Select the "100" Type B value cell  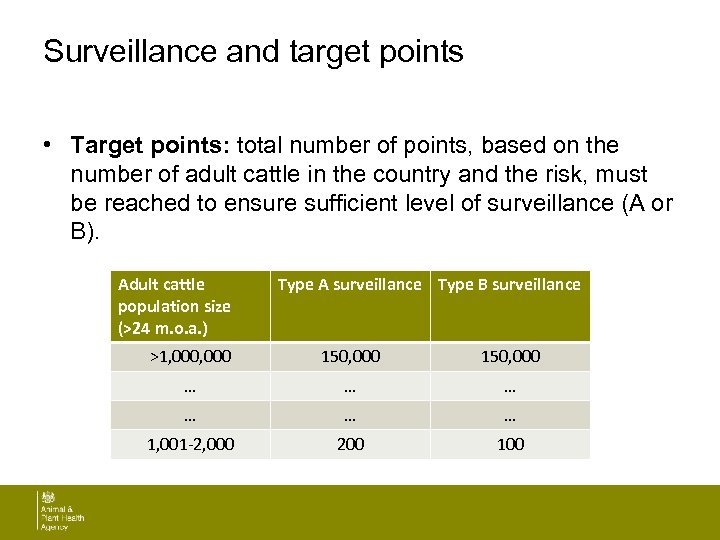click(510, 444)
